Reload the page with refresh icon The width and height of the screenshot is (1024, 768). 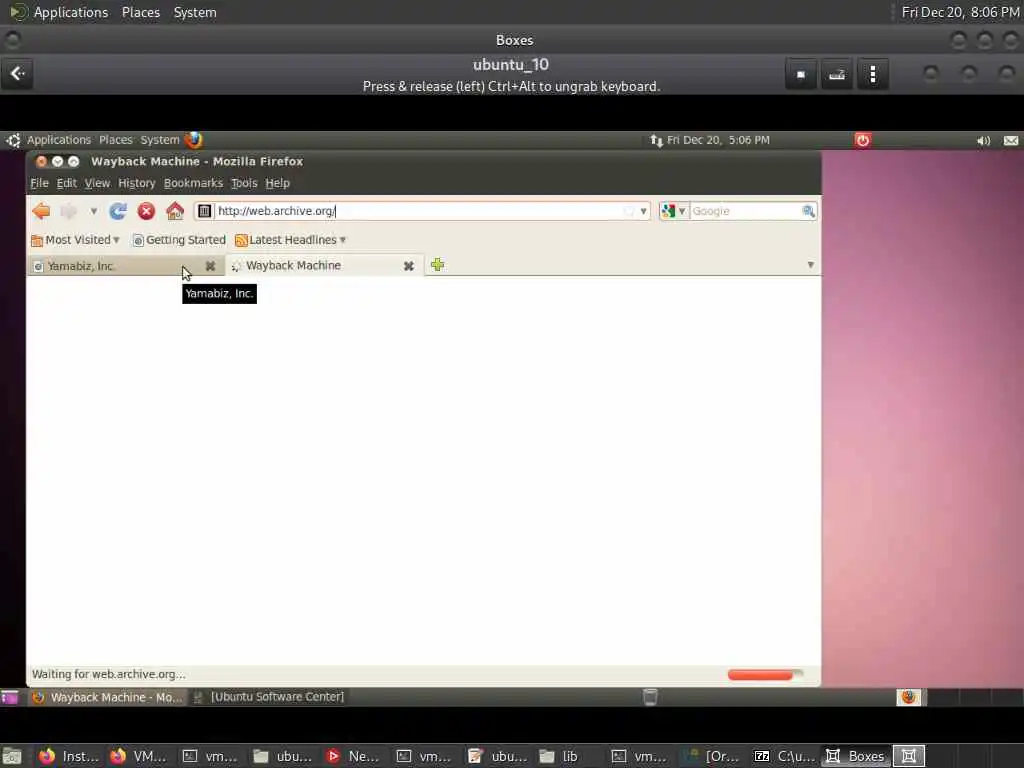pos(118,211)
